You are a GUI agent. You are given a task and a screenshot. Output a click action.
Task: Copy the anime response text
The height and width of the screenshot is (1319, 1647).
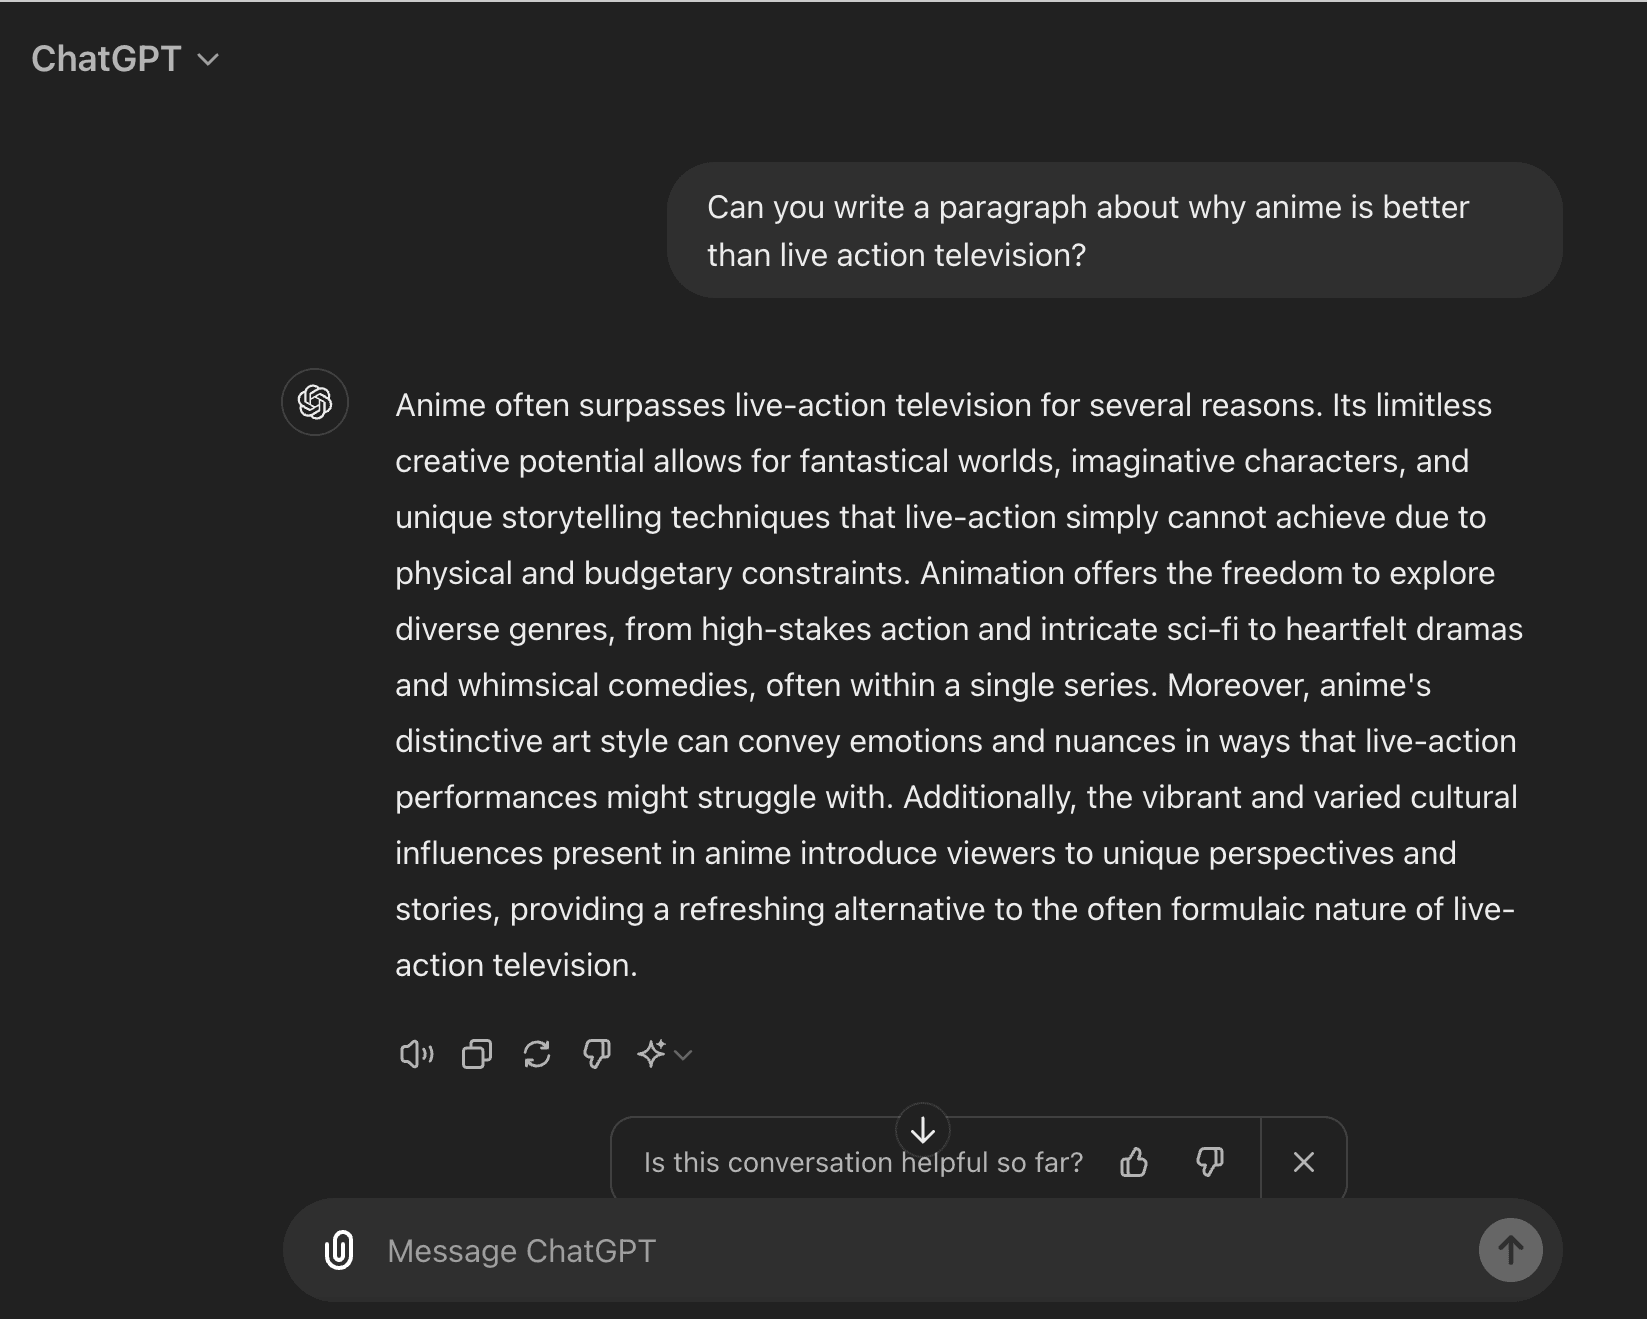(x=477, y=1054)
